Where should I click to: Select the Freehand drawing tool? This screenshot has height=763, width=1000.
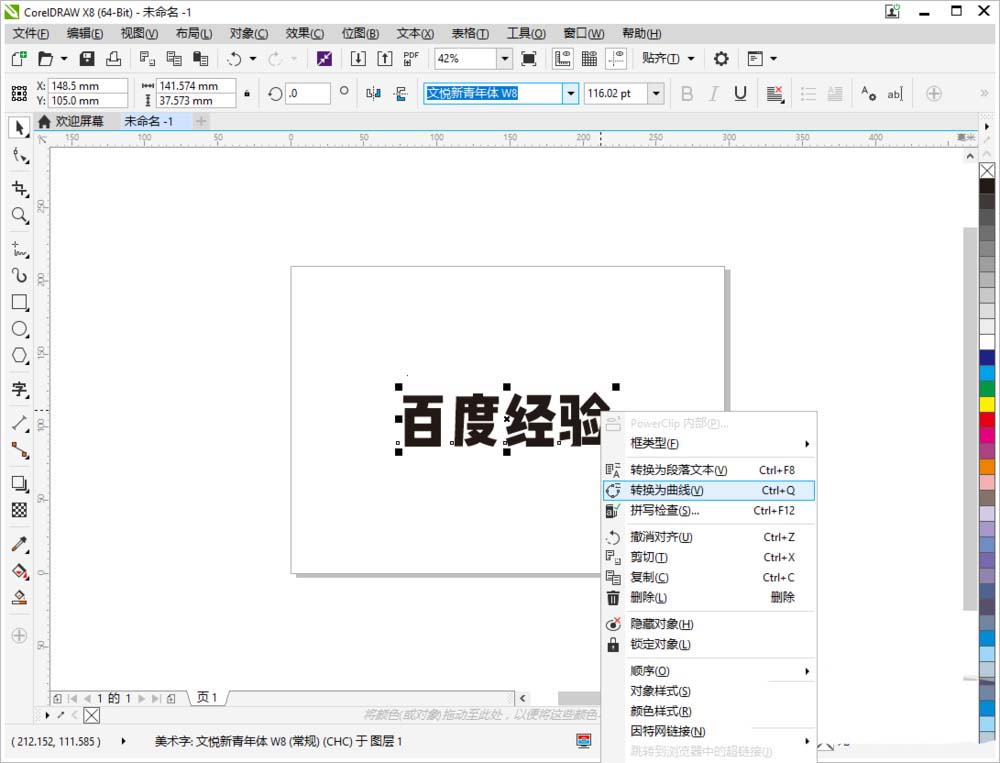18,247
